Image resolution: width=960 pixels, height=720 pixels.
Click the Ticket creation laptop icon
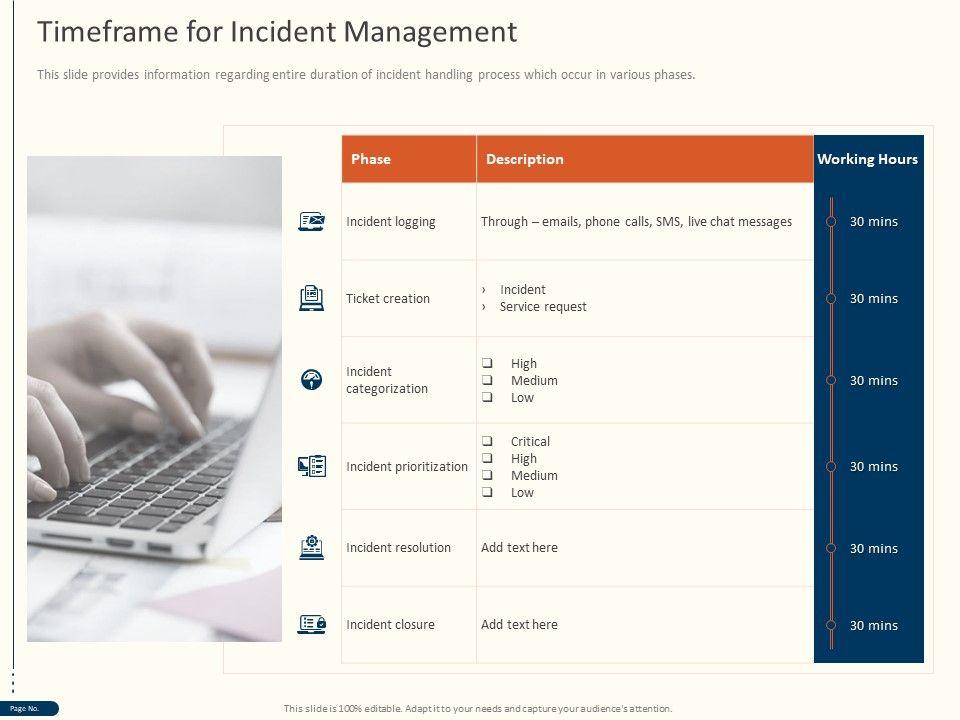point(311,298)
